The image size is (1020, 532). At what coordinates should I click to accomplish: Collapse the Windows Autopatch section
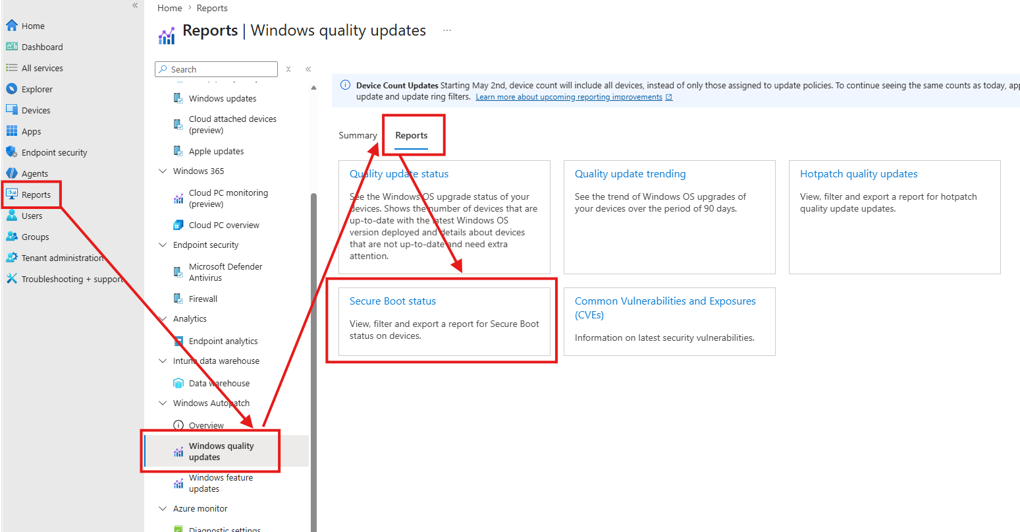pyautogui.click(x=163, y=403)
